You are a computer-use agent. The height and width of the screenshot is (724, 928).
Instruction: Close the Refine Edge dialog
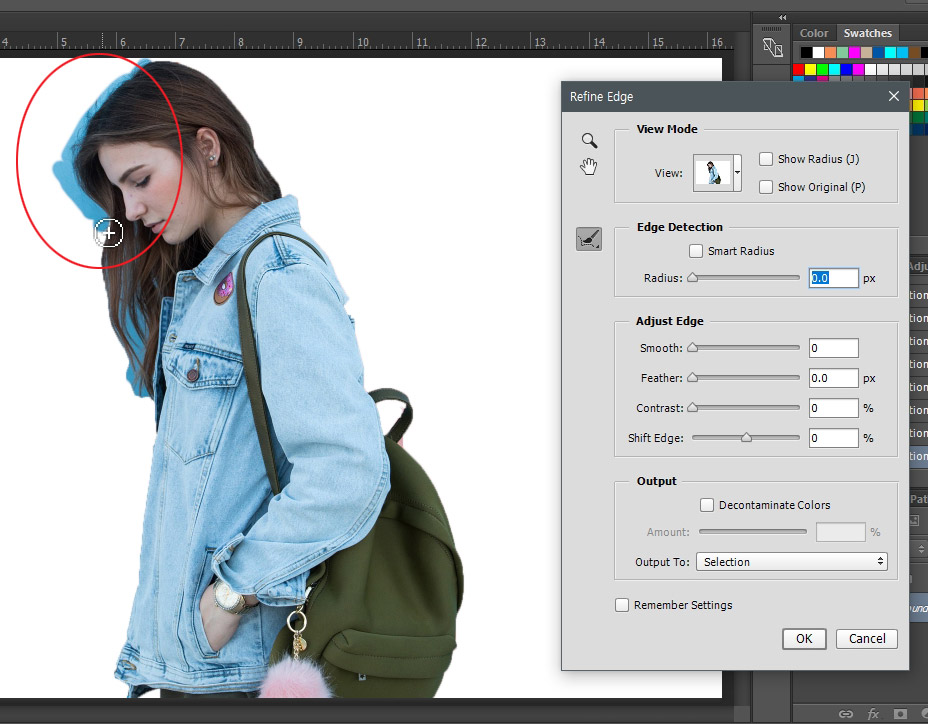point(894,96)
